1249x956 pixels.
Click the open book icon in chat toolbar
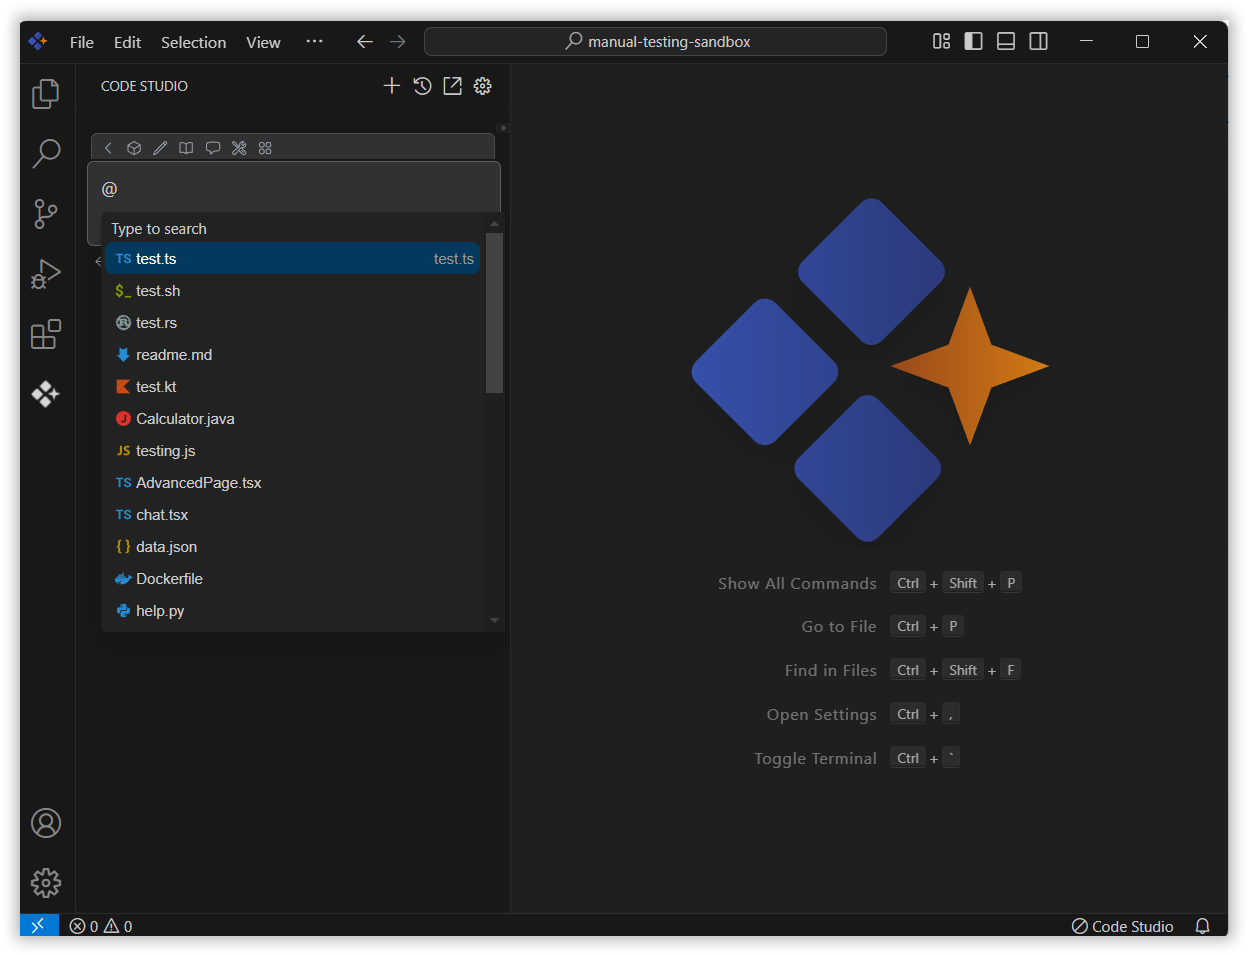pyautogui.click(x=186, y=148)
